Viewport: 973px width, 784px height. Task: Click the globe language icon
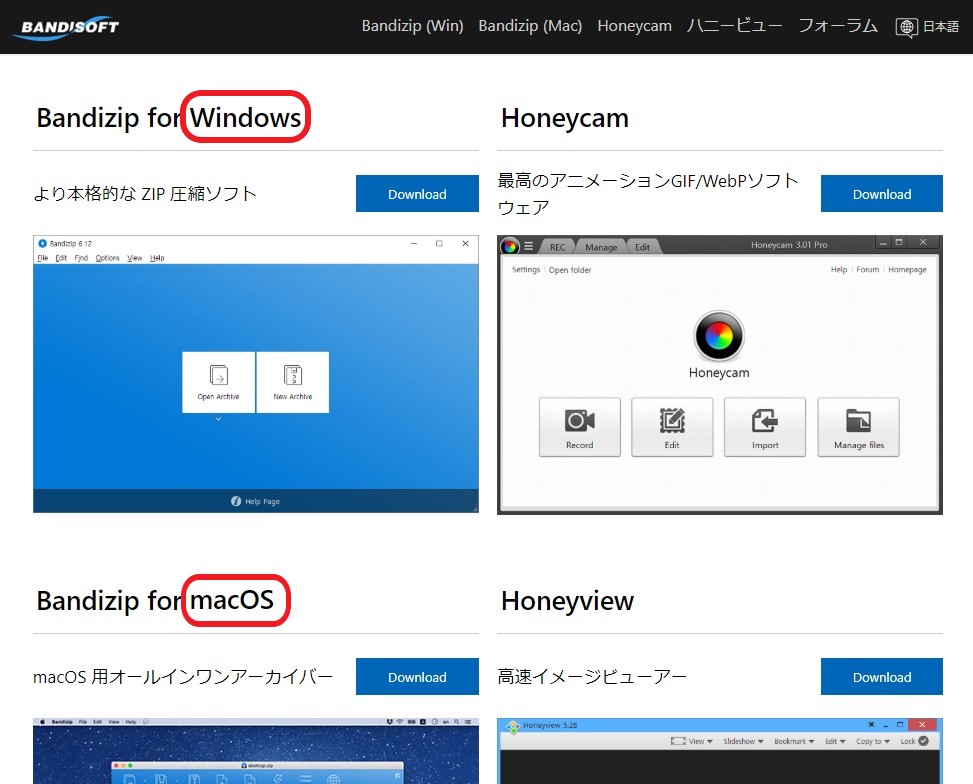click(907, 27)
